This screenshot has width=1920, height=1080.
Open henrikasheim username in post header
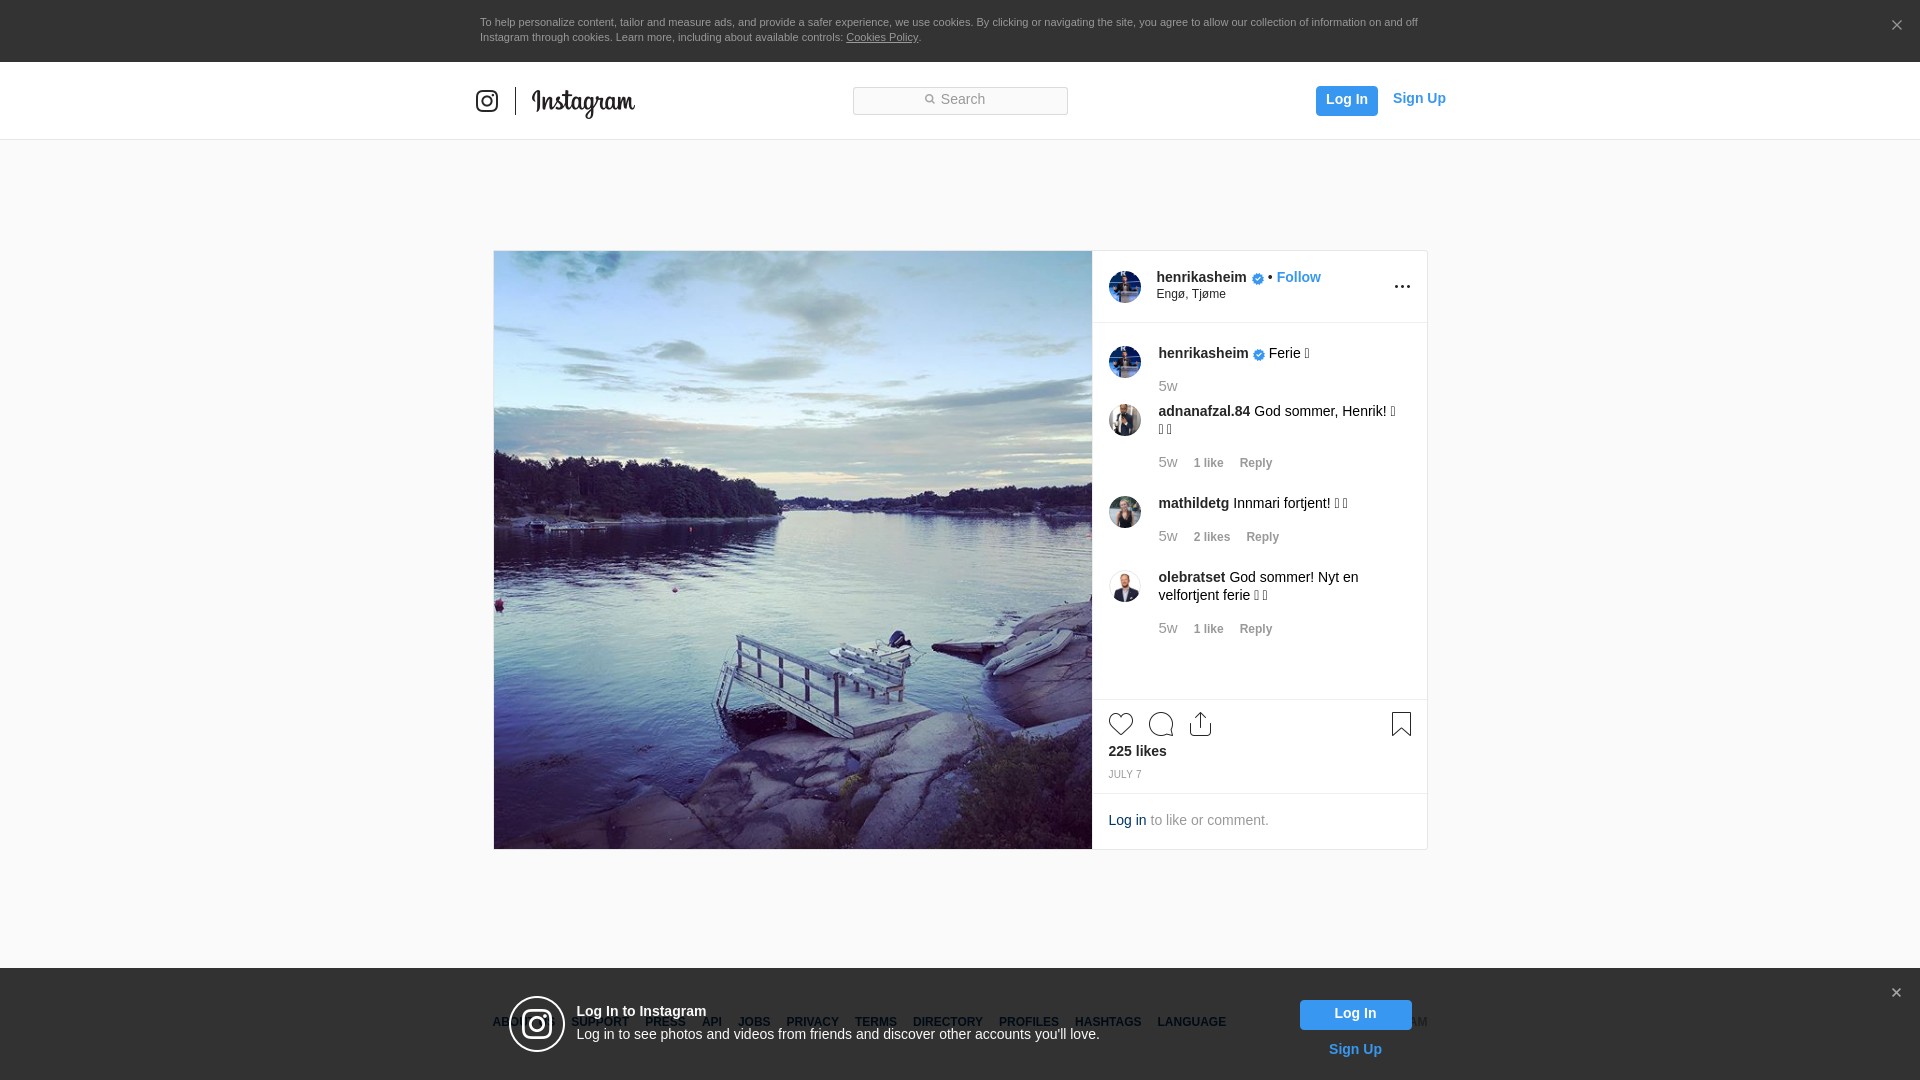[1202, 277]
